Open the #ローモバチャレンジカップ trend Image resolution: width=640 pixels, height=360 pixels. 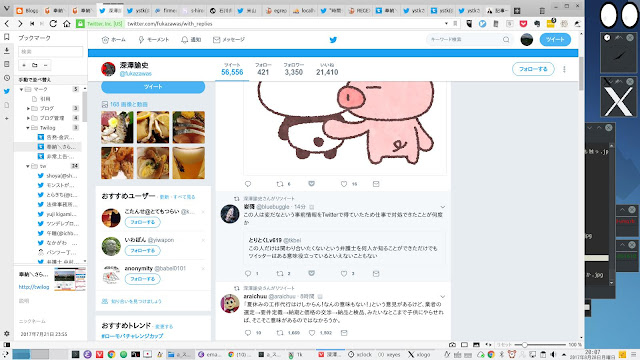pos(132,336)
